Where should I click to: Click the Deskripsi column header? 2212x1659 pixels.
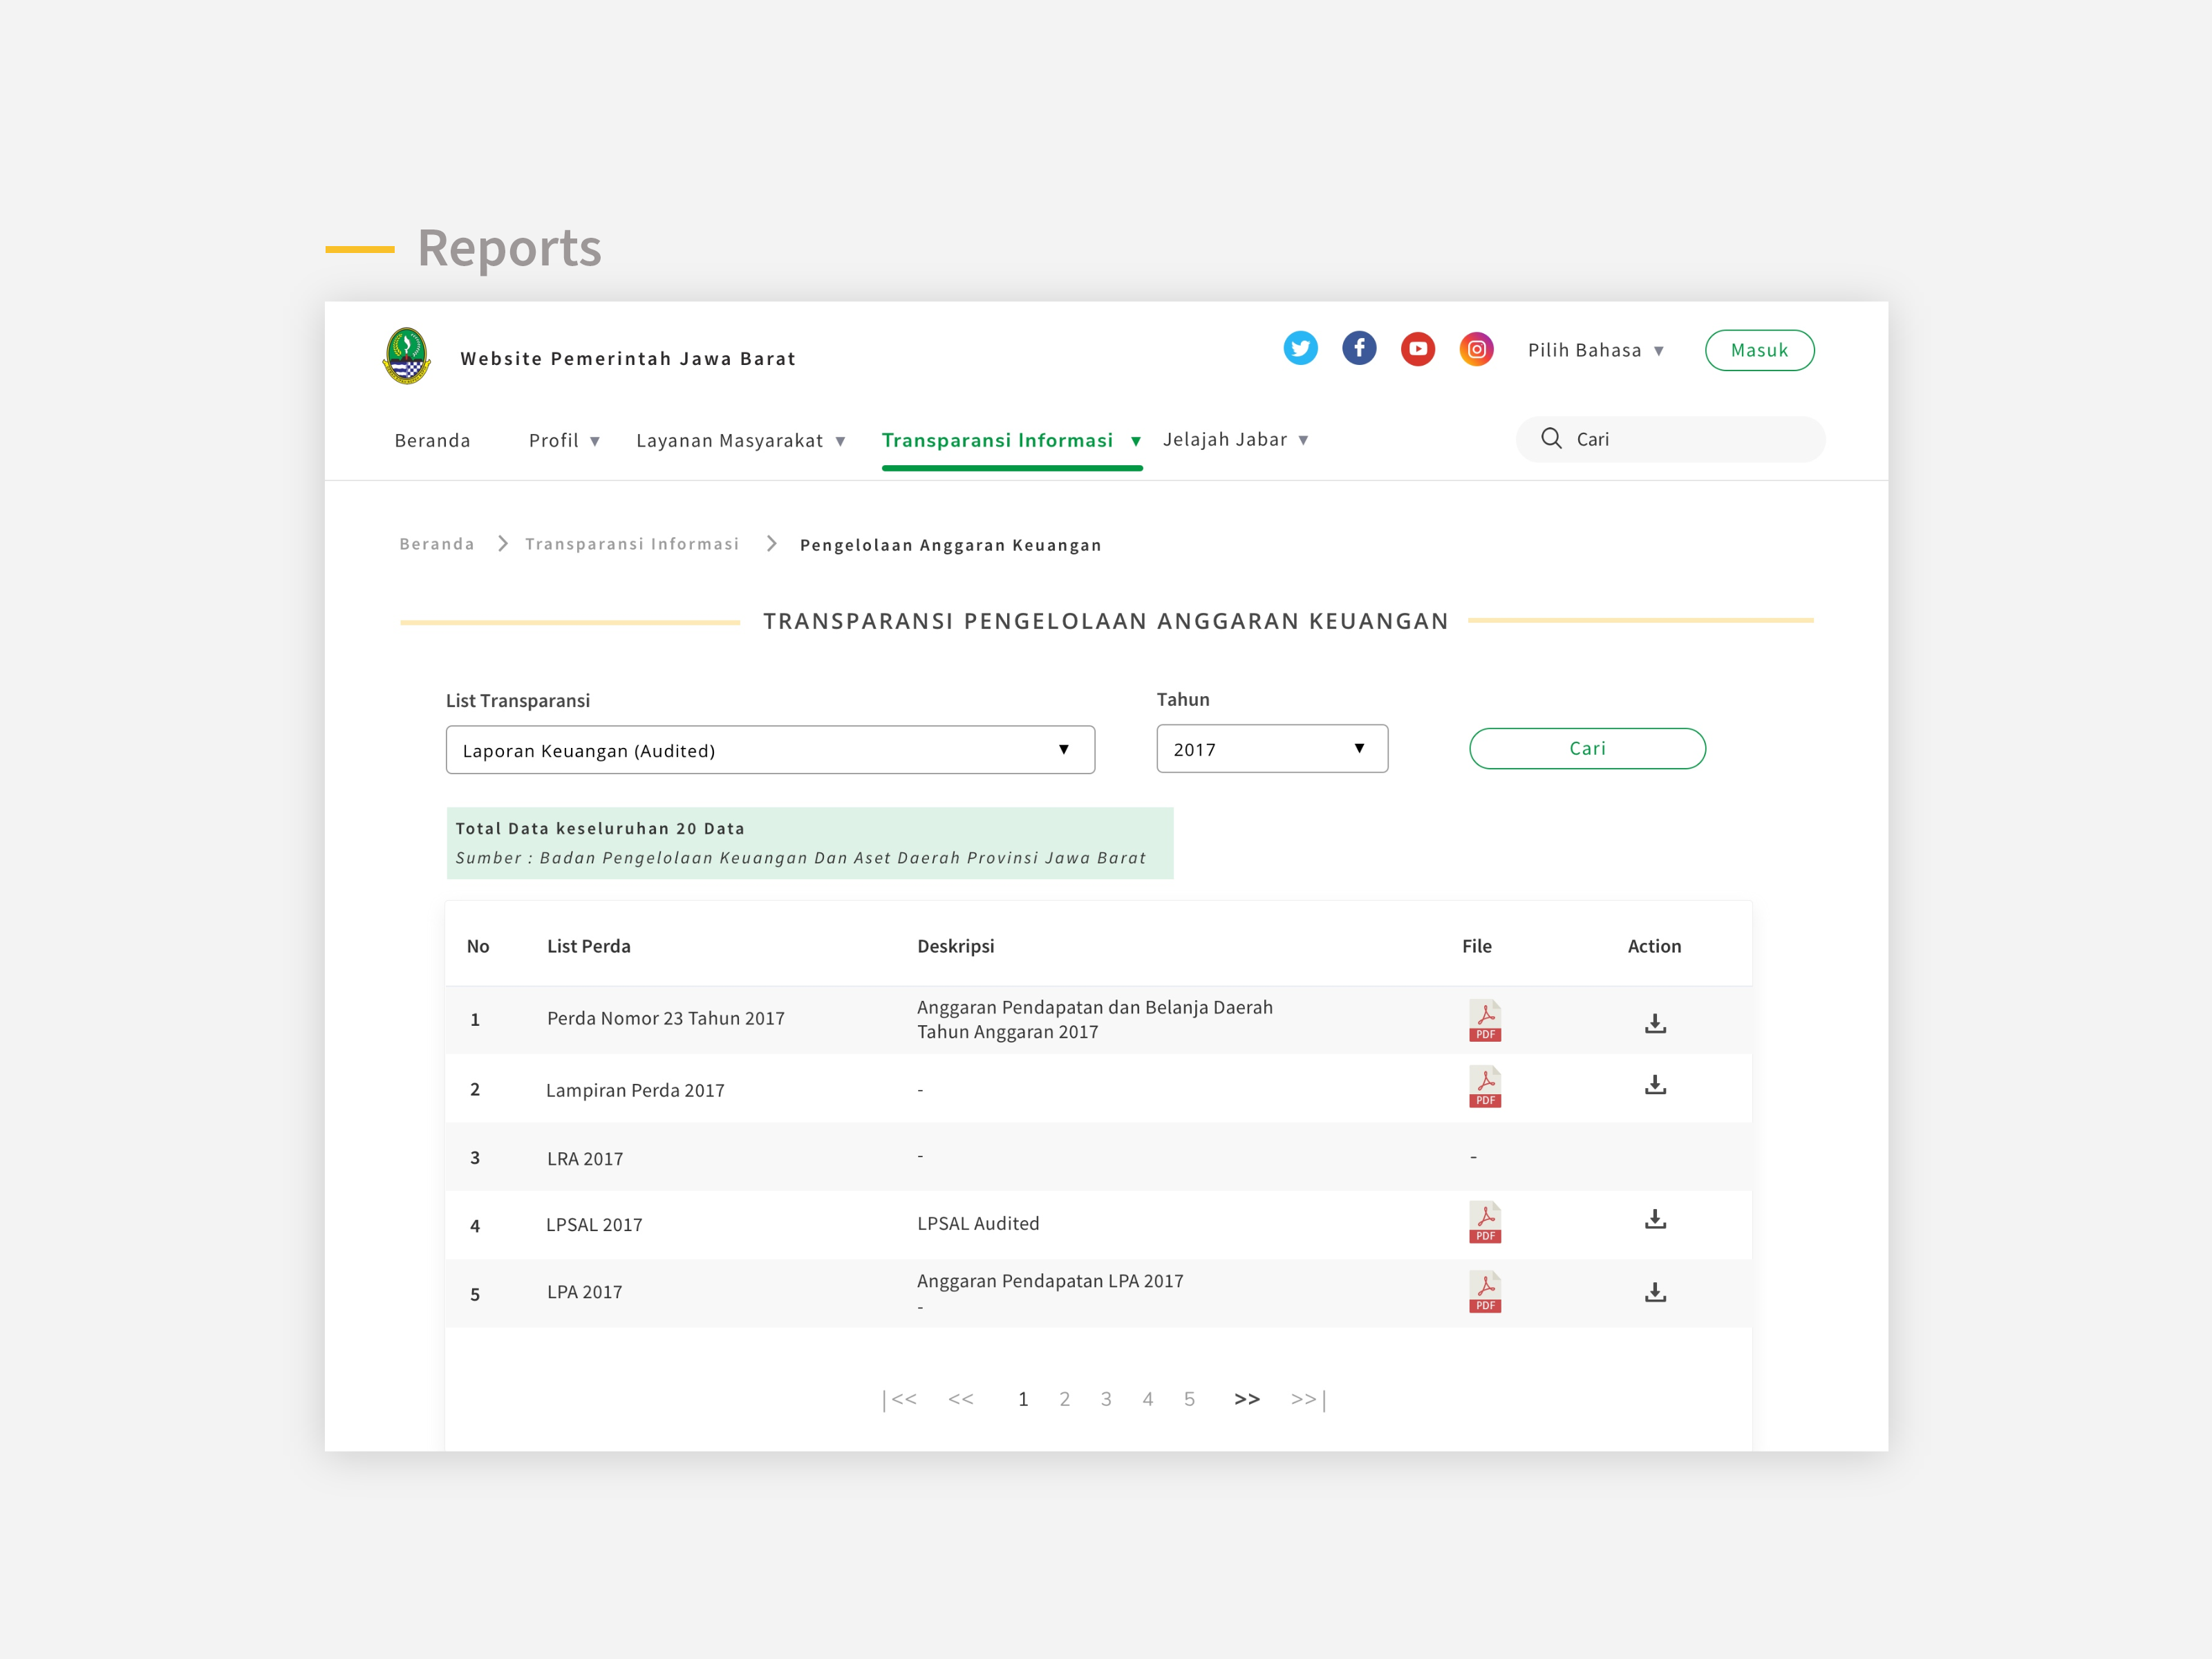coord(955,946)
